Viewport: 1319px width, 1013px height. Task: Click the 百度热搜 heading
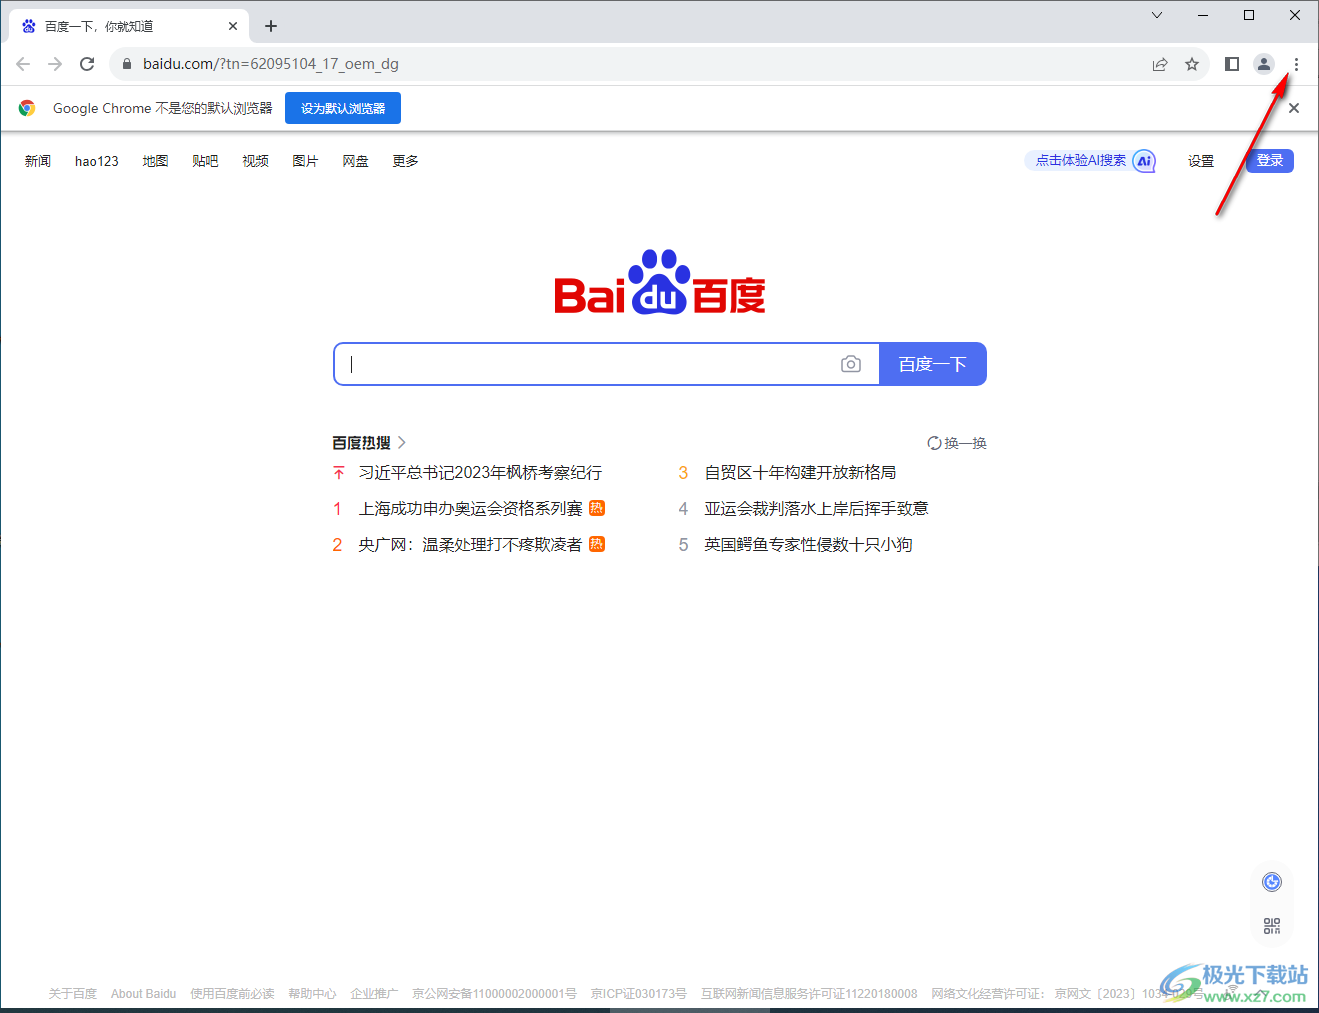[x=361, y=443]
